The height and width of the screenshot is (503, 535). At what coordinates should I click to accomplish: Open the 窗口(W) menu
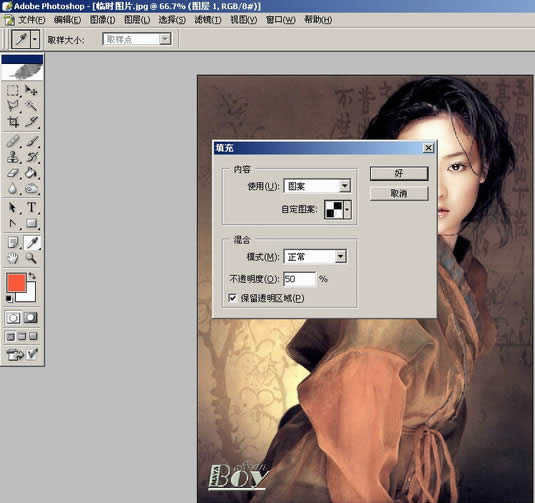pyautogui.click(x=280, y=20)
